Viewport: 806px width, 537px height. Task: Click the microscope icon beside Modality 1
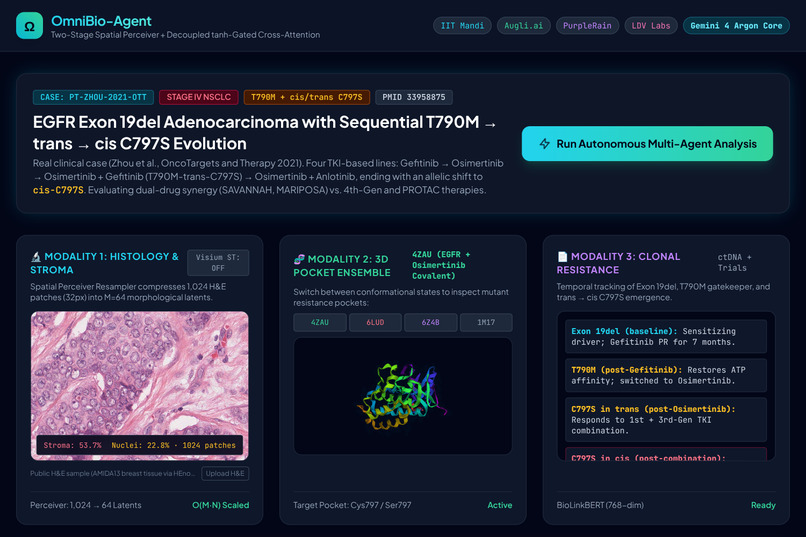pyautogui.click(x=35, y=256)
